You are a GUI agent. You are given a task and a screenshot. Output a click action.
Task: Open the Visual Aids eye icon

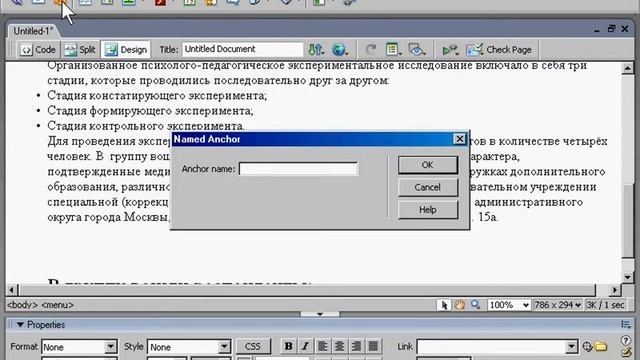coord(417,50)
